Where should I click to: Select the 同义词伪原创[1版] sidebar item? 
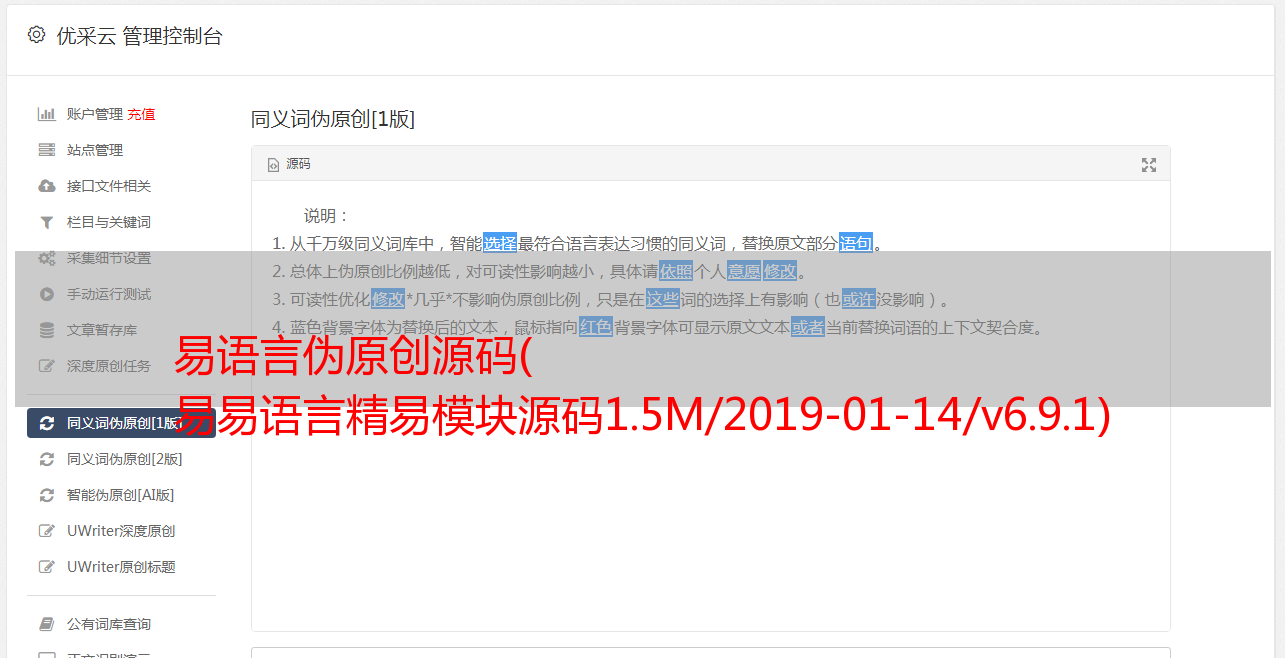point(121,423)
